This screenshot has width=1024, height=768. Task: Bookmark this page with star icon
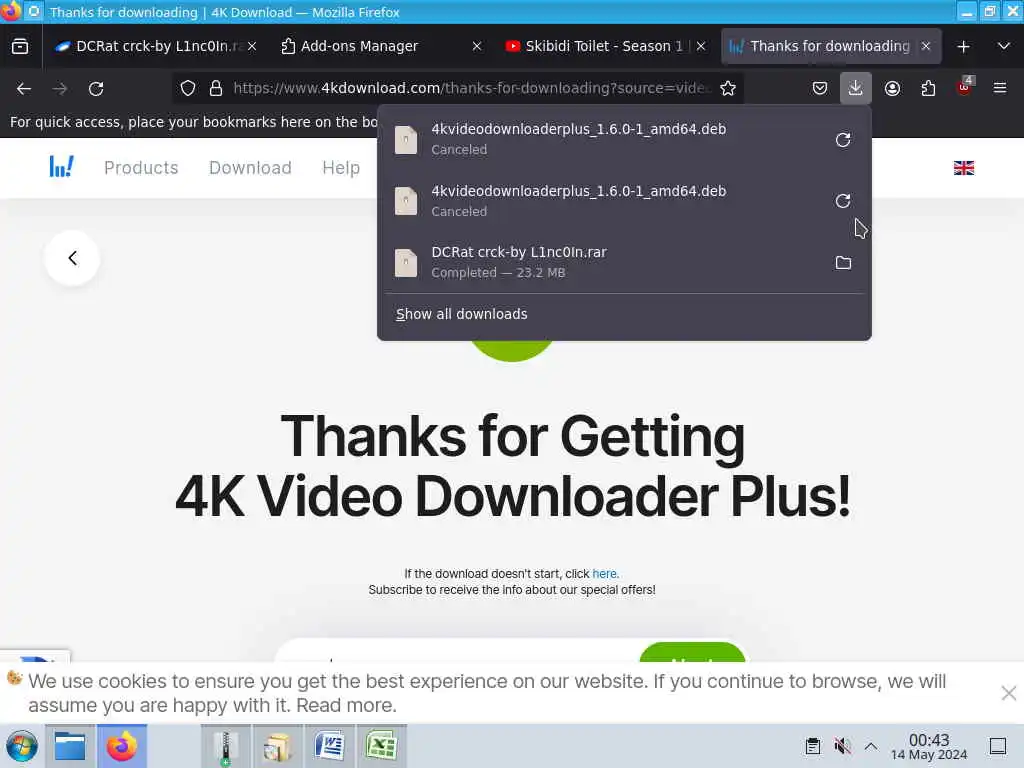click(728, 88)
